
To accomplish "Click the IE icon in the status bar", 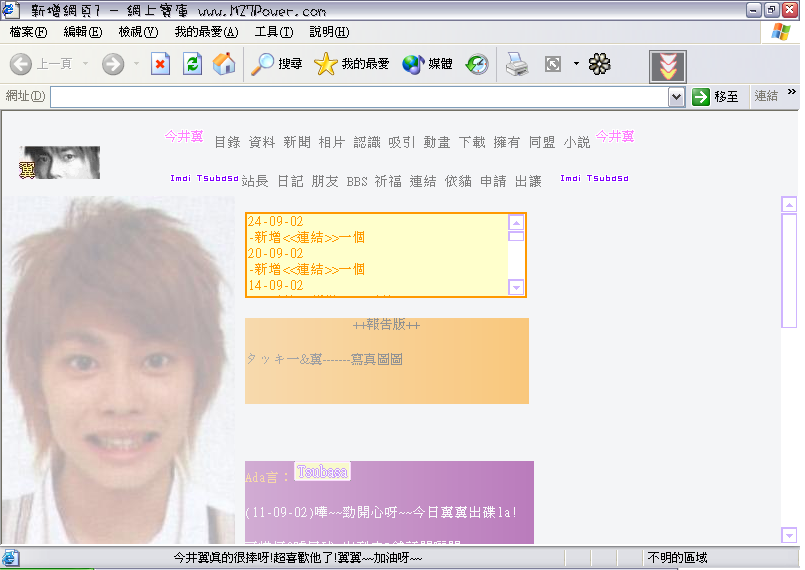I will coord(10,558).
